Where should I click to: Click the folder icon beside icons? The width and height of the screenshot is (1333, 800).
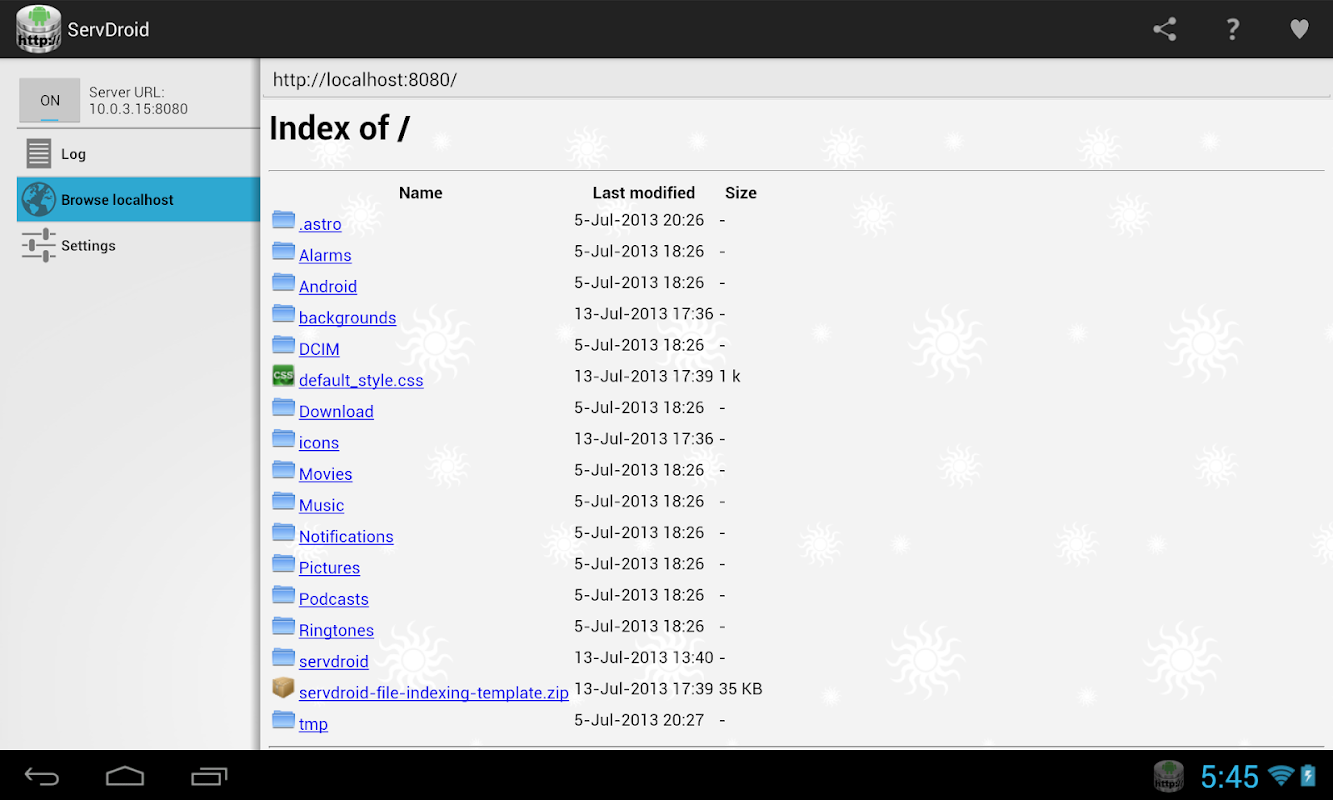(x=284, y=439)
